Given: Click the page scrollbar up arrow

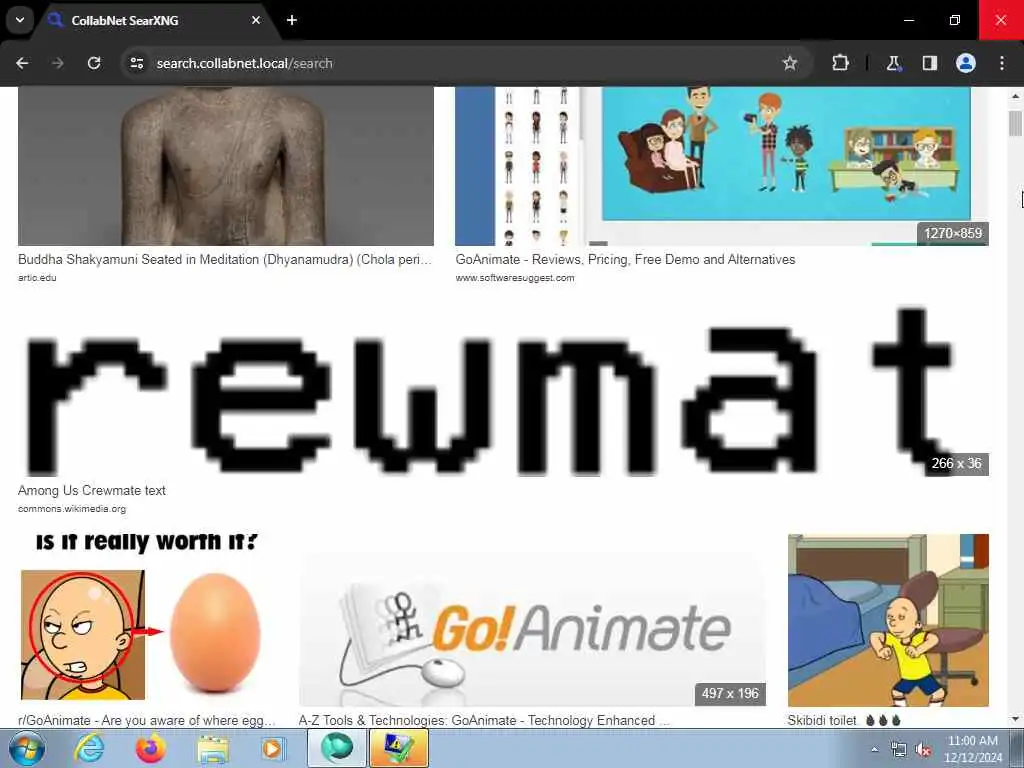Looking at the screenshot, I should pyautogui.click(x=1016, y=96).
